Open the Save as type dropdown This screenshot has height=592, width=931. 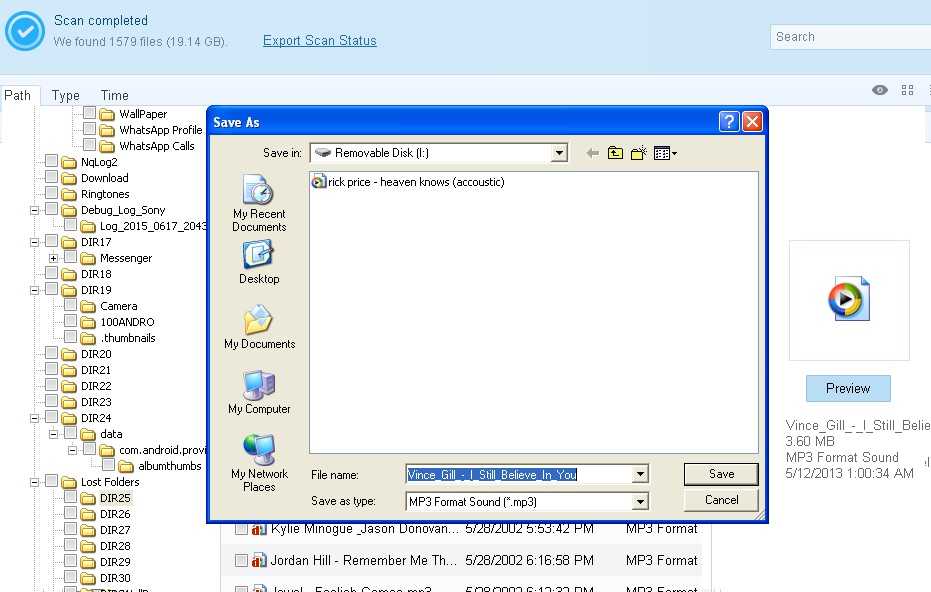(x=640, y=502)
